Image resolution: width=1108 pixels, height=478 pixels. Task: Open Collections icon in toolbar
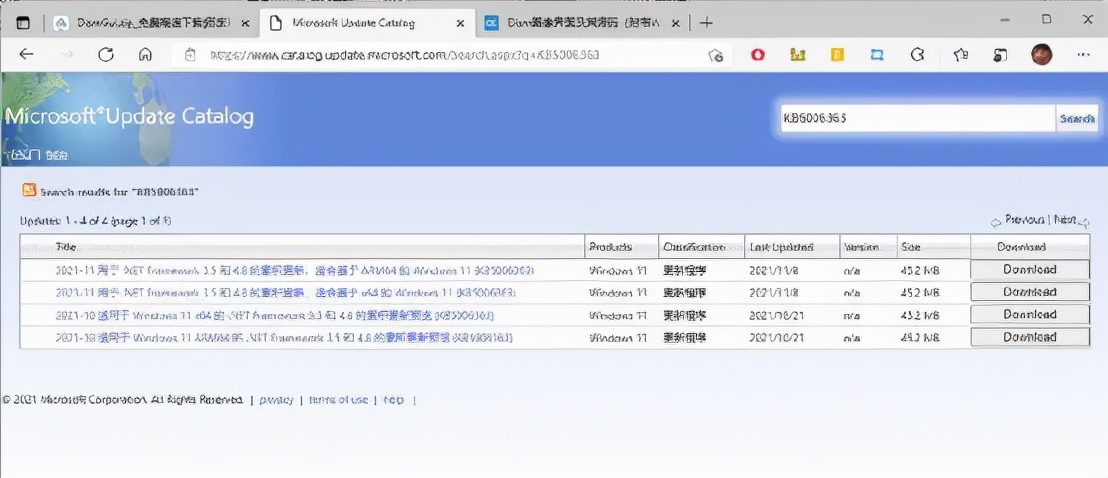pyautogui.click(x=1000, y=54)
